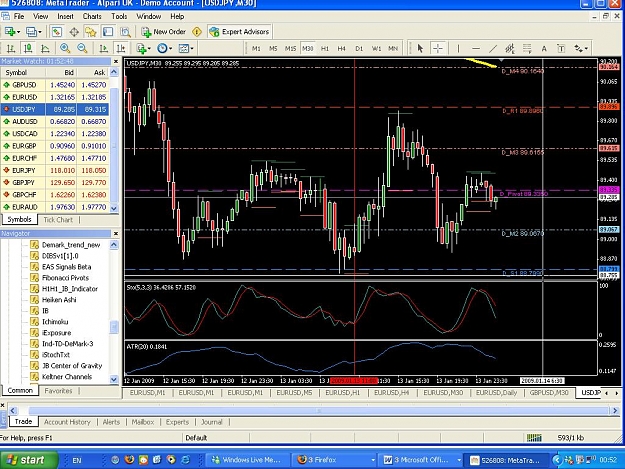Click the New Order button
The height and width of the screenshot is (469, 625).
[163, 32]
